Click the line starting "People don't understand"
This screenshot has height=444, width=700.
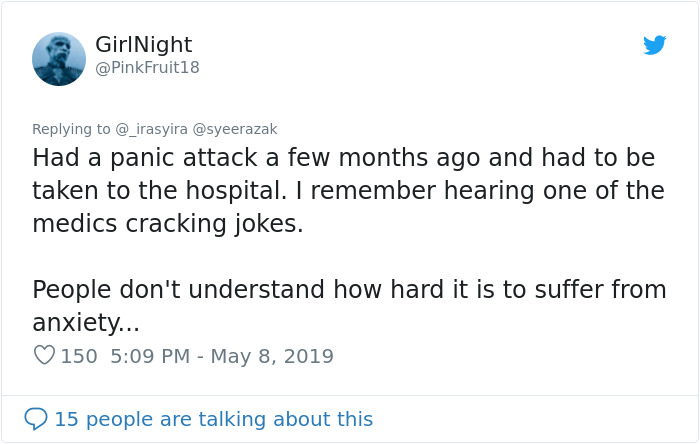tap(348, 290)
